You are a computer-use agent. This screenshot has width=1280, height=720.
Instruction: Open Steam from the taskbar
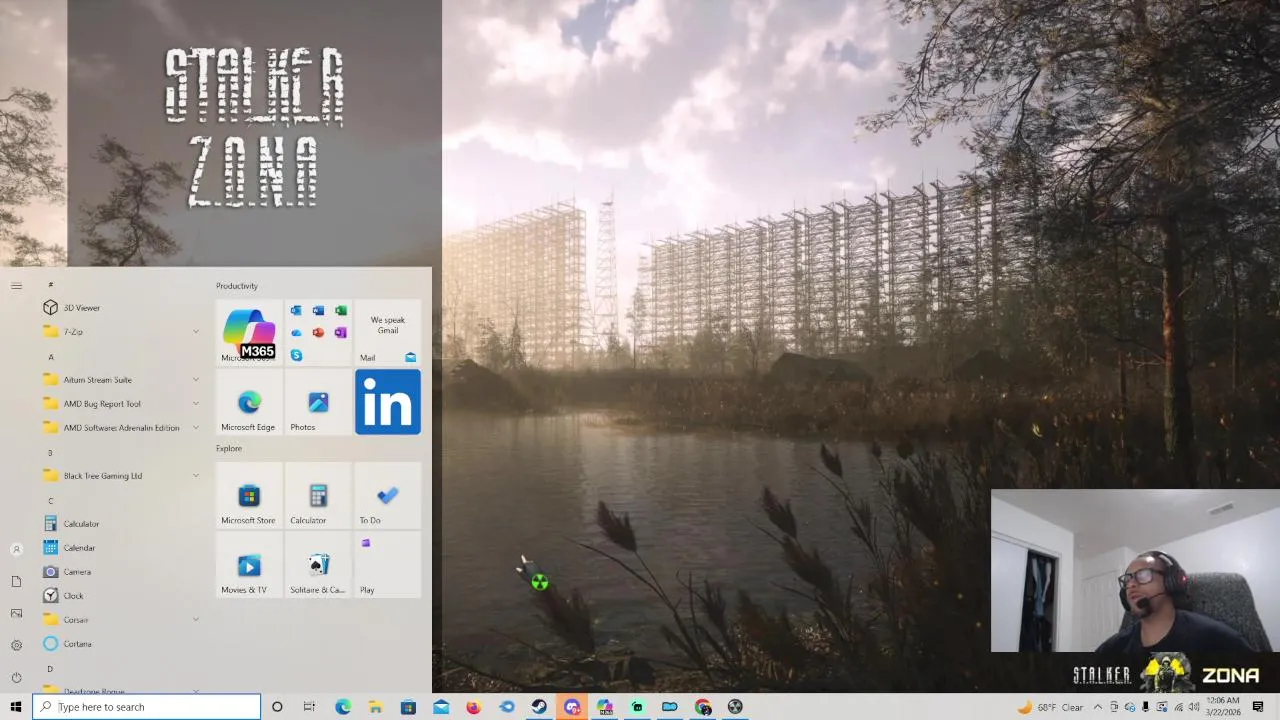coord(539,707)
